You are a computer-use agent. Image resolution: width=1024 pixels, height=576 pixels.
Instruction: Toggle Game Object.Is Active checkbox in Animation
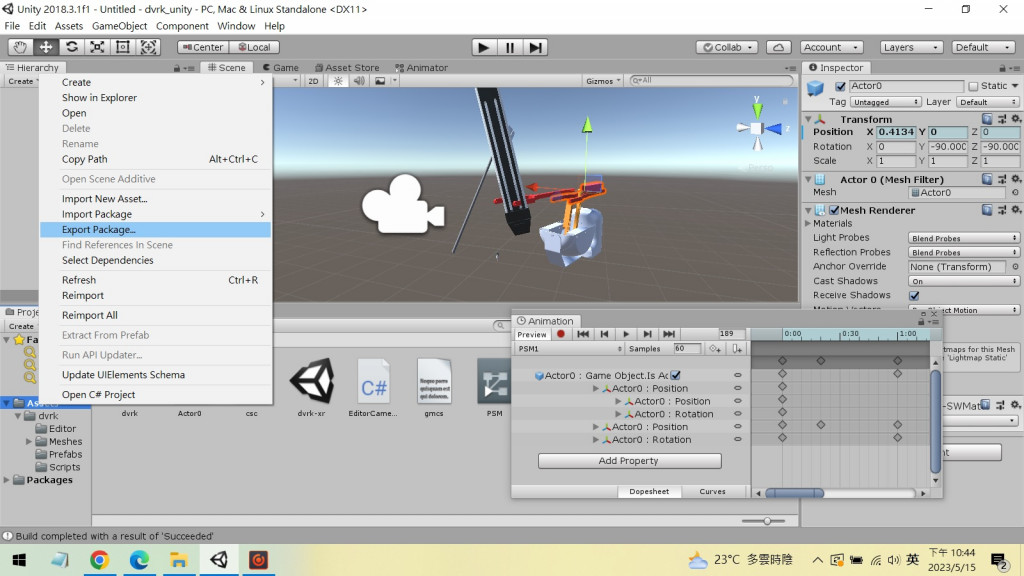click(x=675, y=375)
